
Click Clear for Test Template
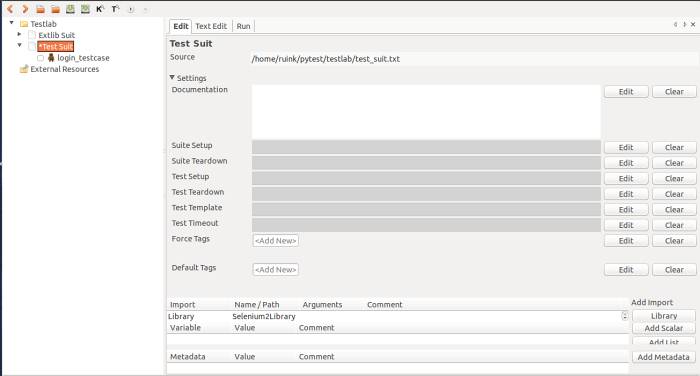674,209
